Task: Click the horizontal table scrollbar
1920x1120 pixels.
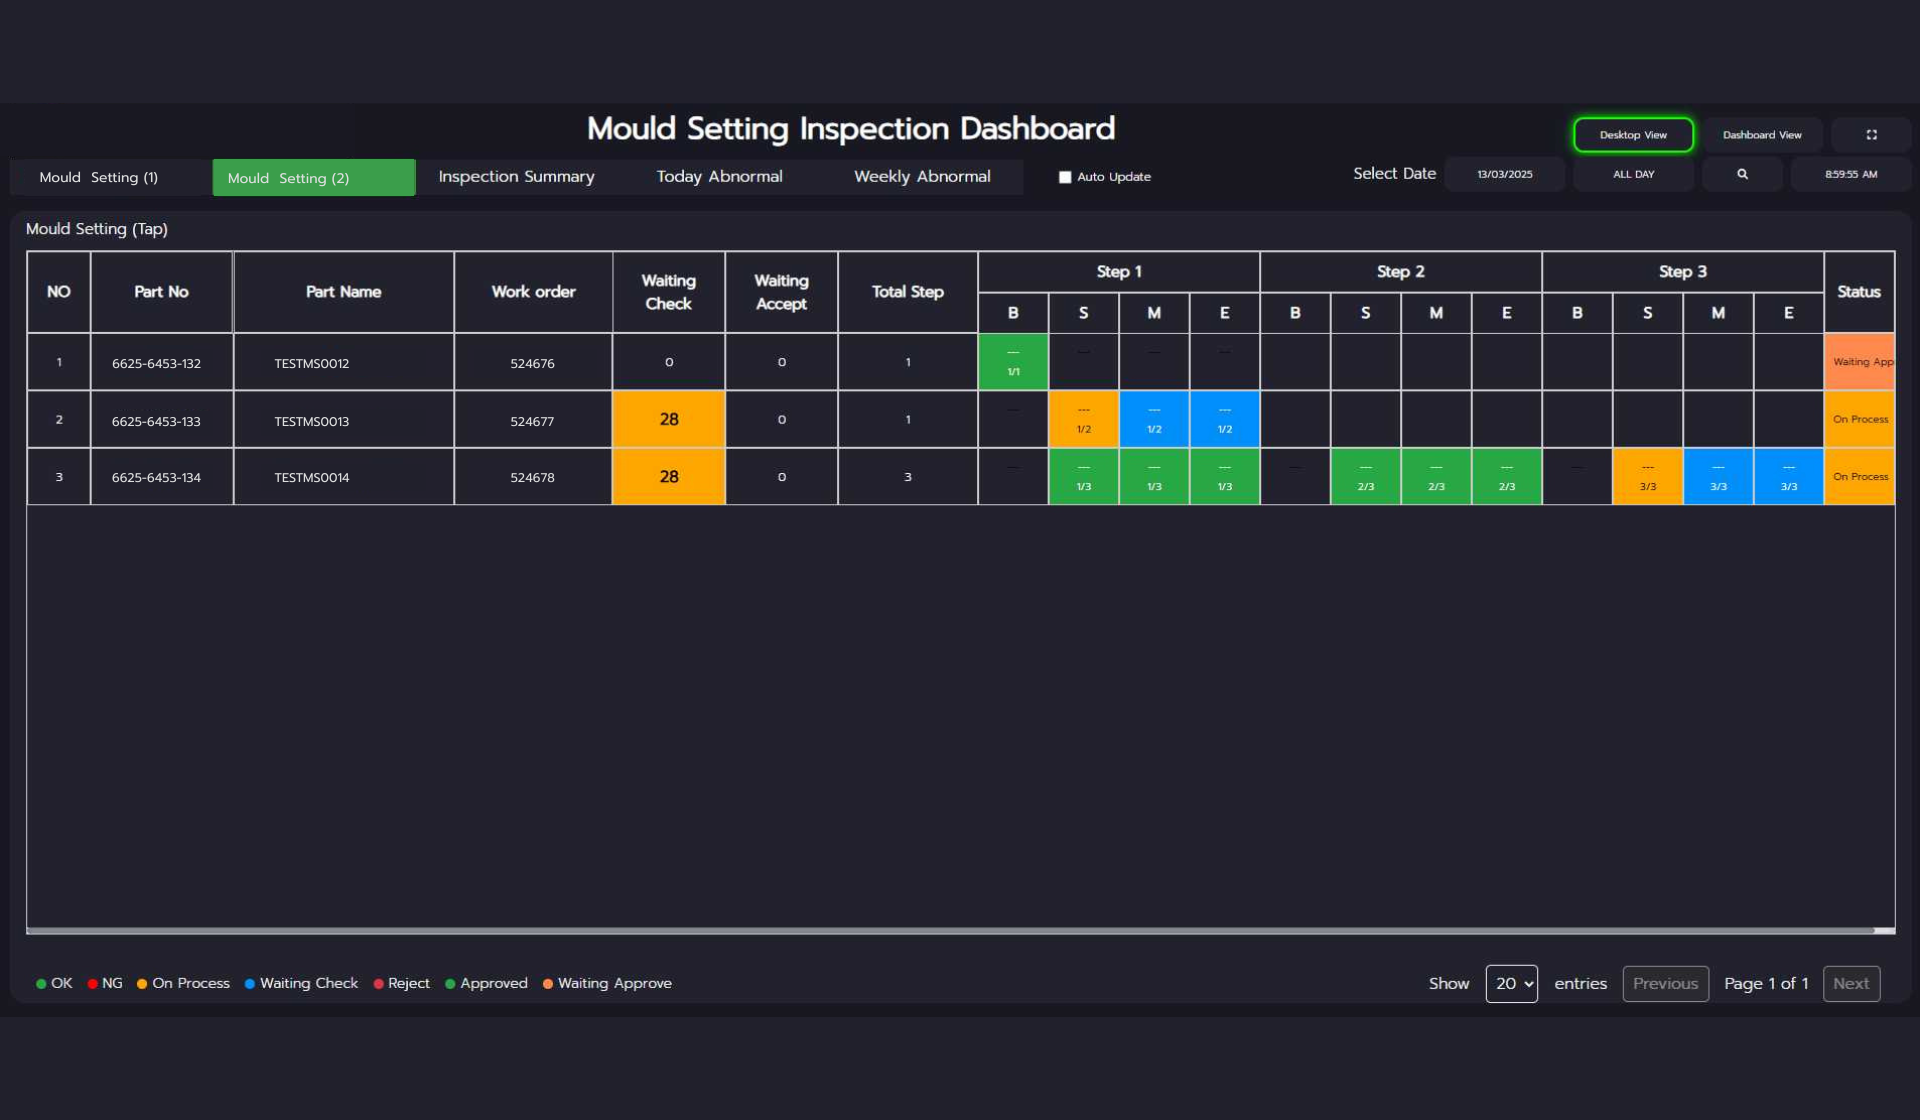Action: (x=950, y=930)
